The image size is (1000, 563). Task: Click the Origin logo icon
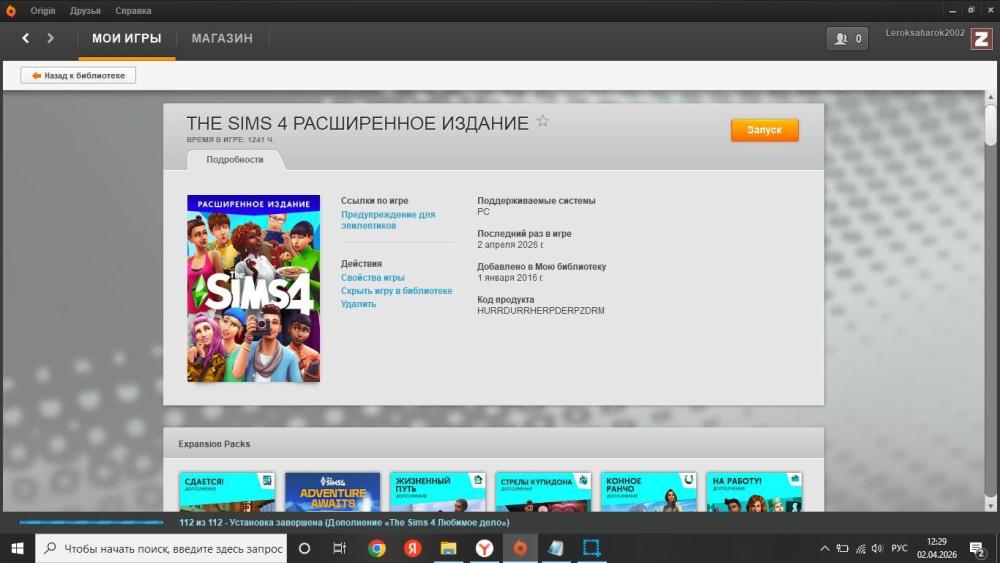pos(11,11)
